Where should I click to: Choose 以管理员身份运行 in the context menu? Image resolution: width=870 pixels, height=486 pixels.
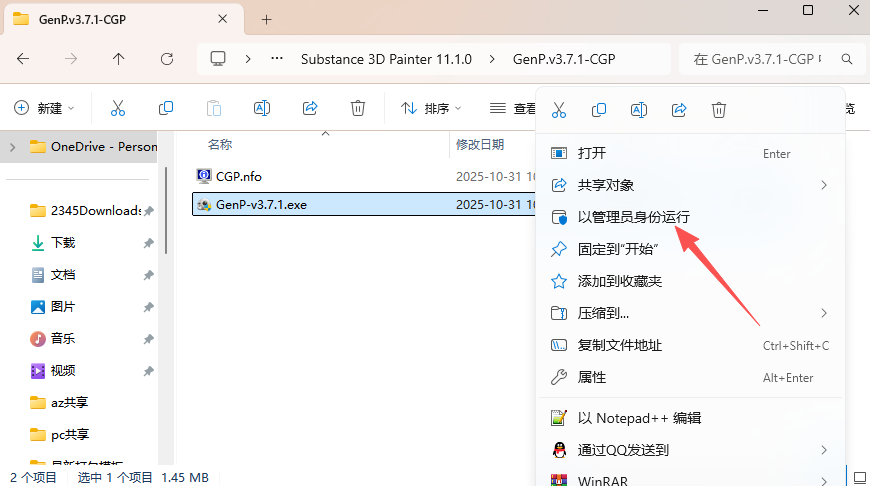pos(690,217)
